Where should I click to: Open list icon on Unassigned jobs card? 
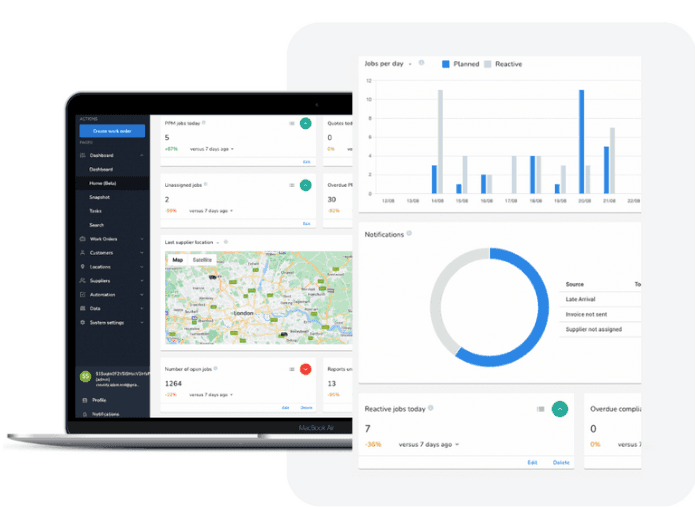[291, 185]
